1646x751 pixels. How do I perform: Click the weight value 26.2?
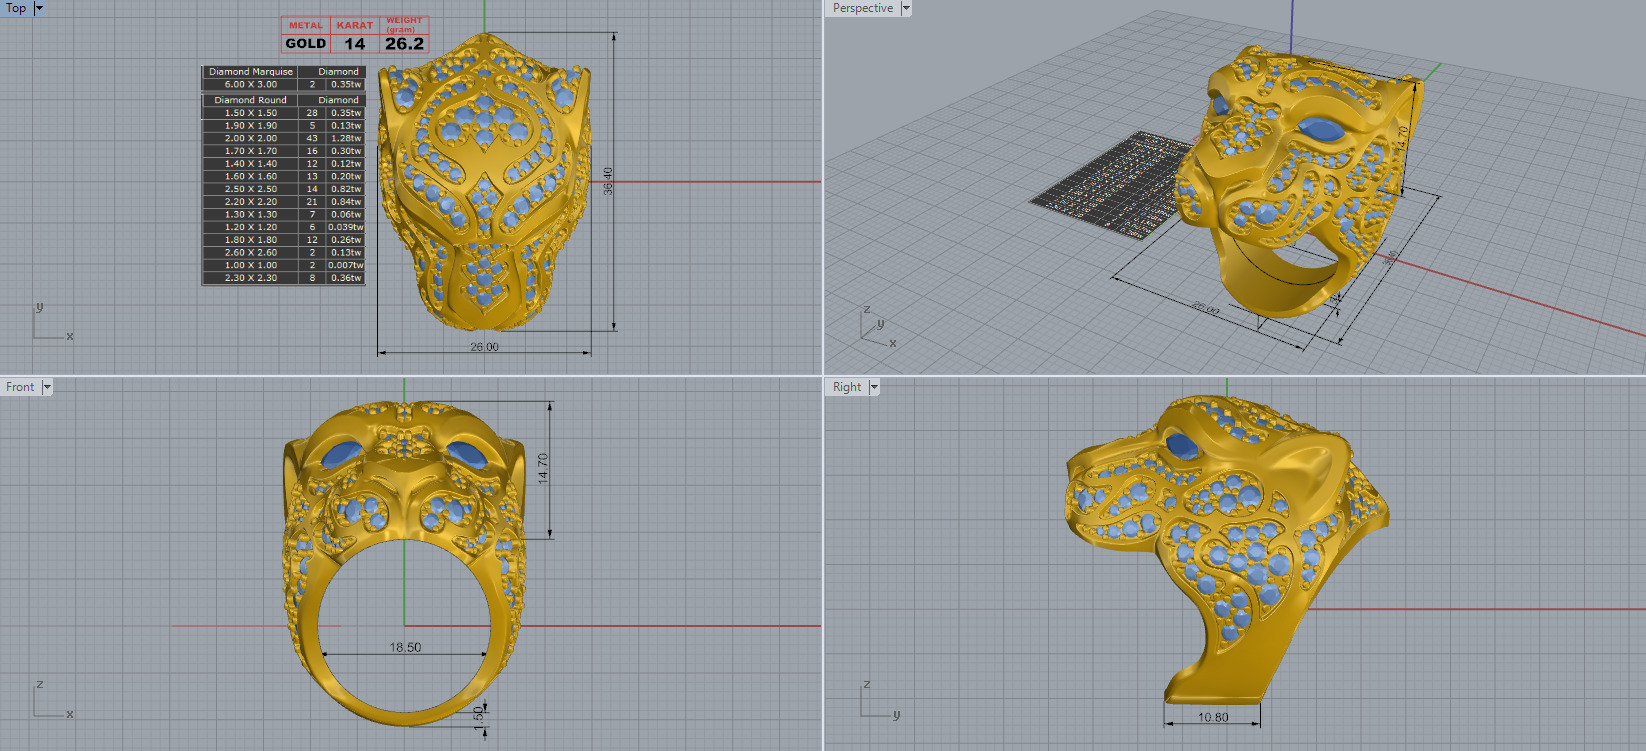tap(404, 43)
